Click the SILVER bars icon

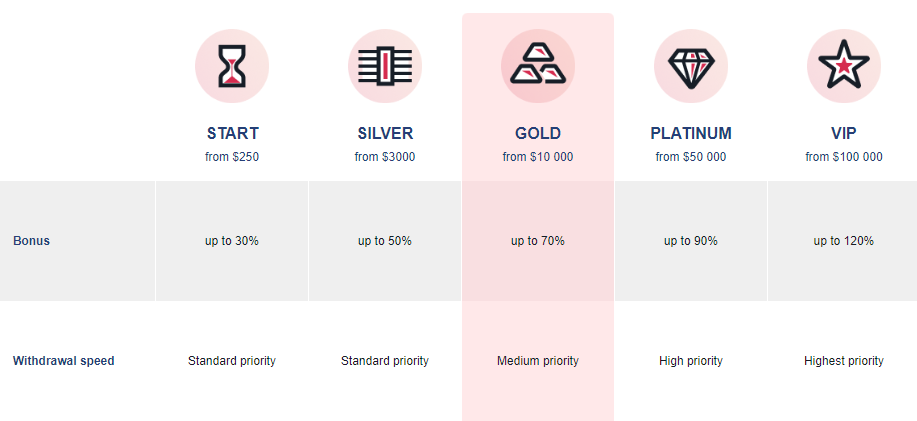[385, 66]
